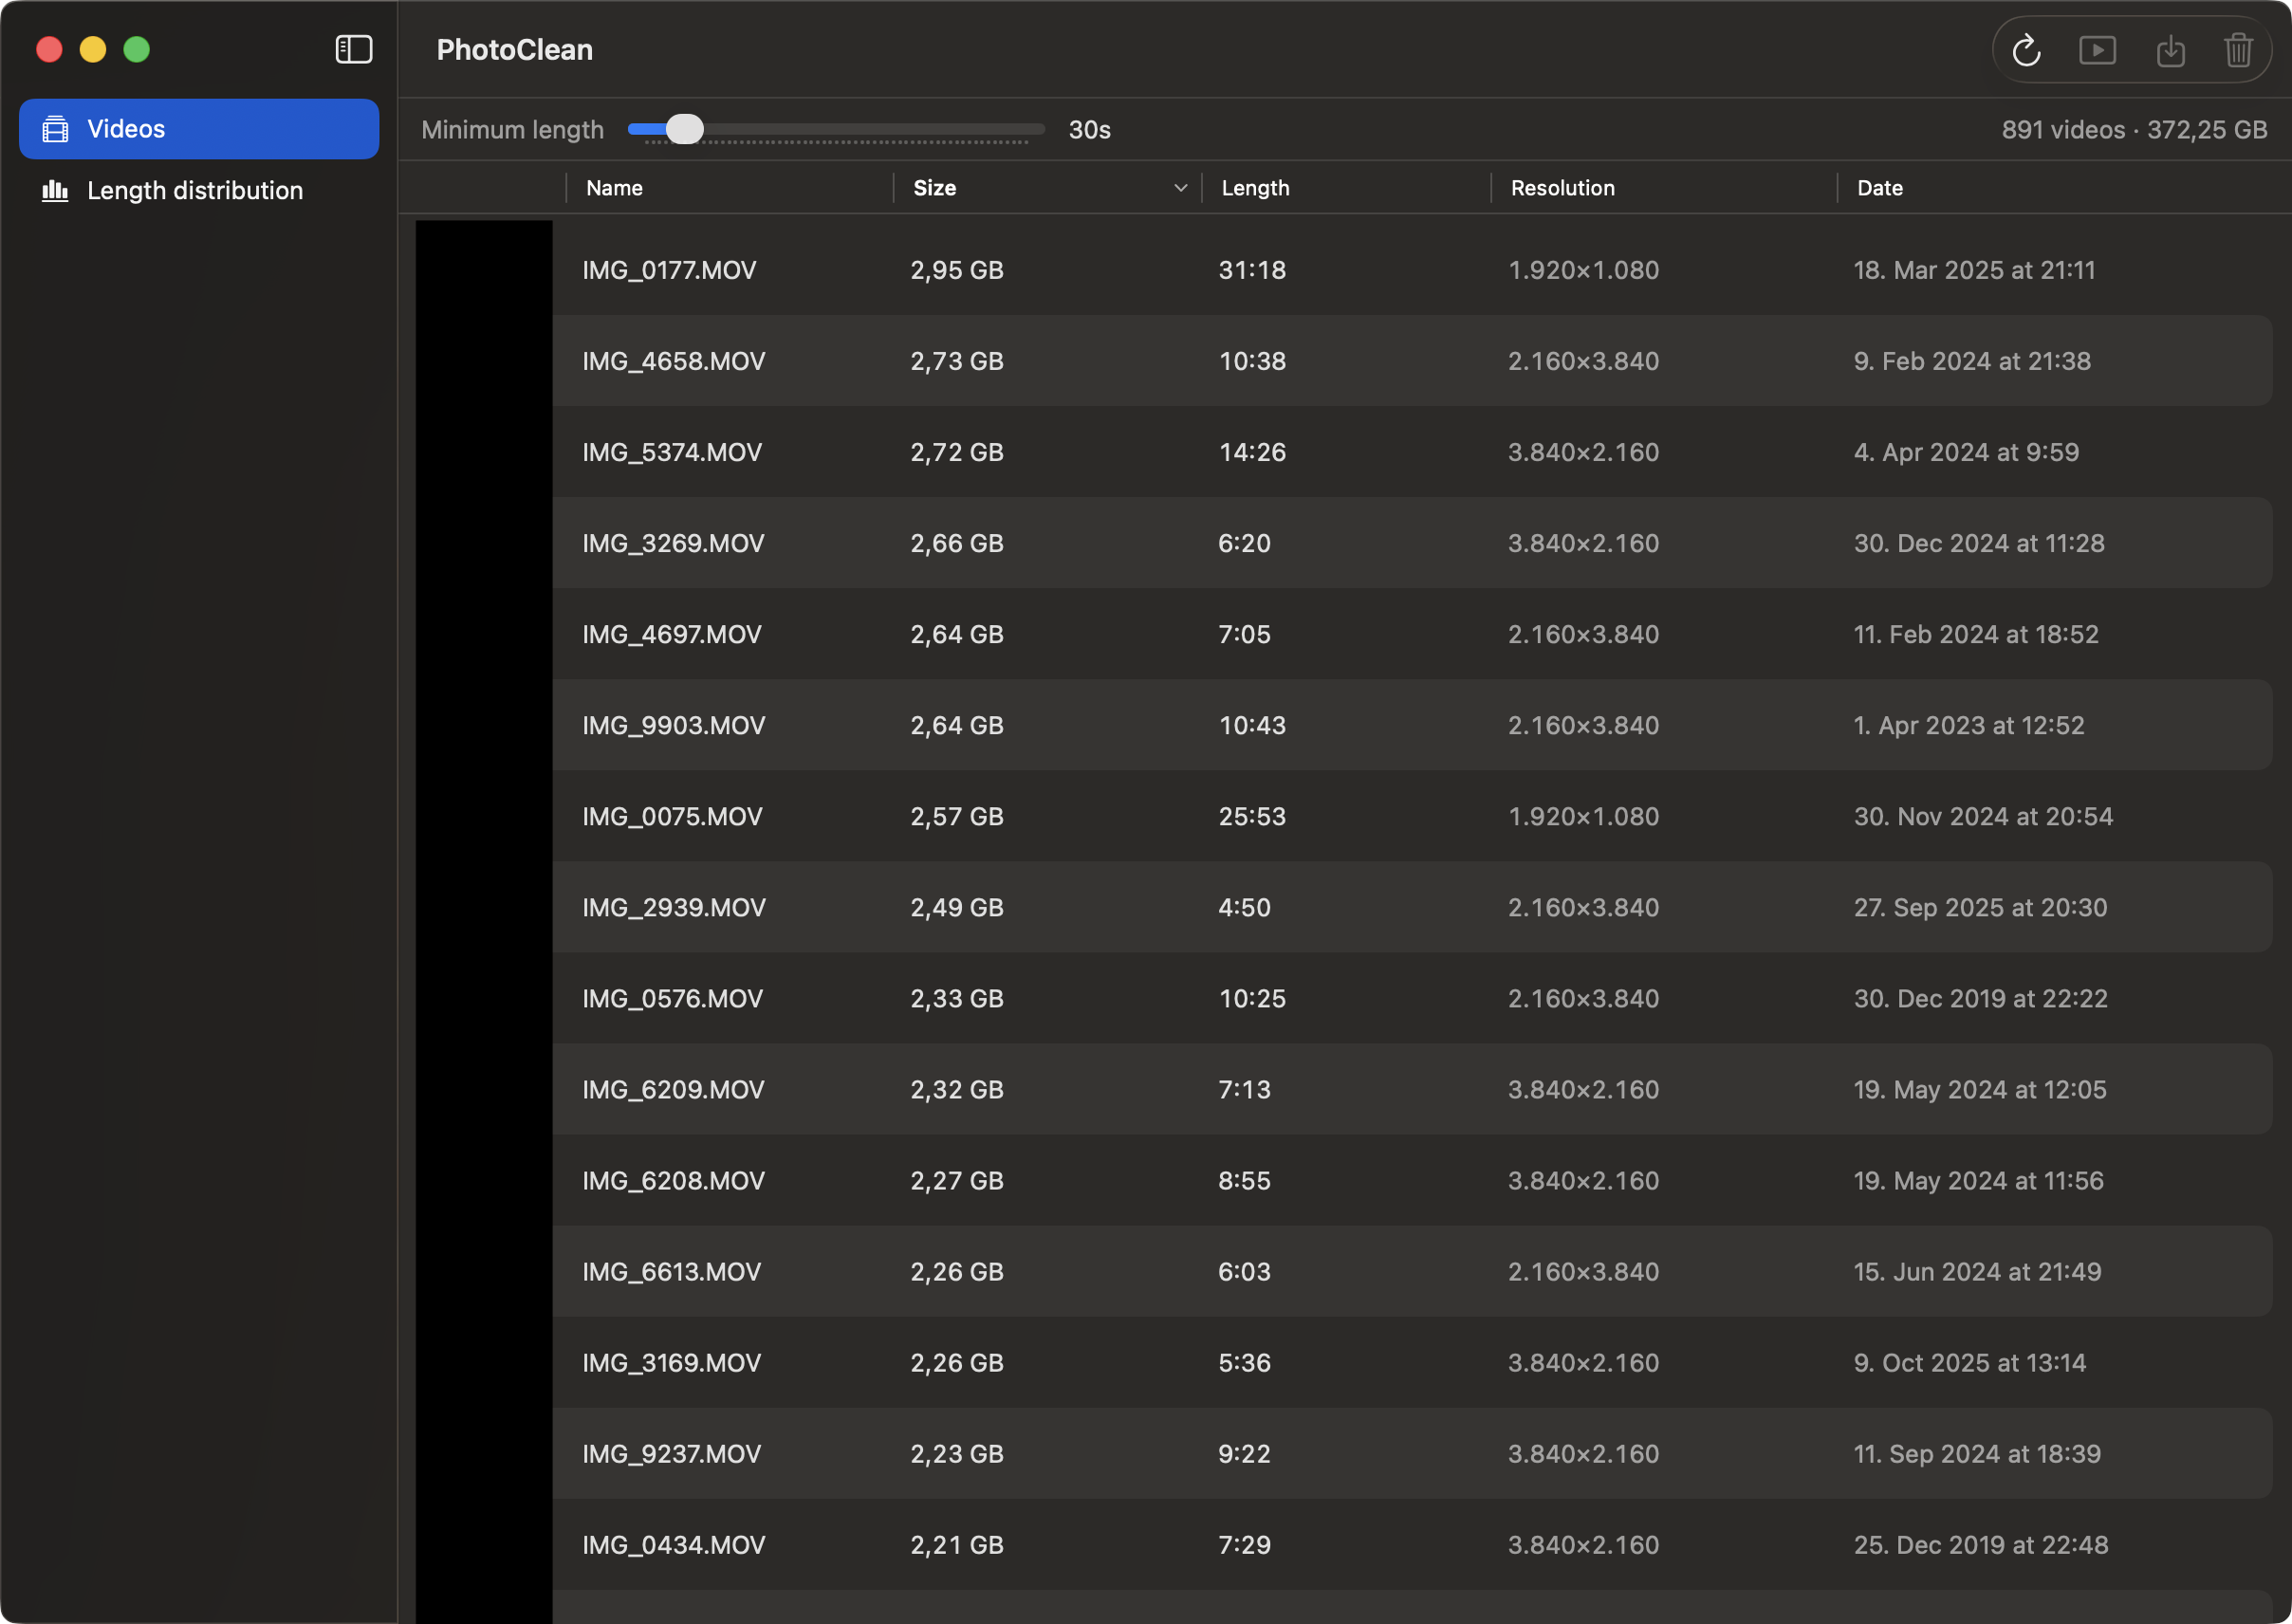2292x1624 pixels.
Task: Click the date 18. Mar 2025 at 21:11
Action: click(x=1974, y=270)
